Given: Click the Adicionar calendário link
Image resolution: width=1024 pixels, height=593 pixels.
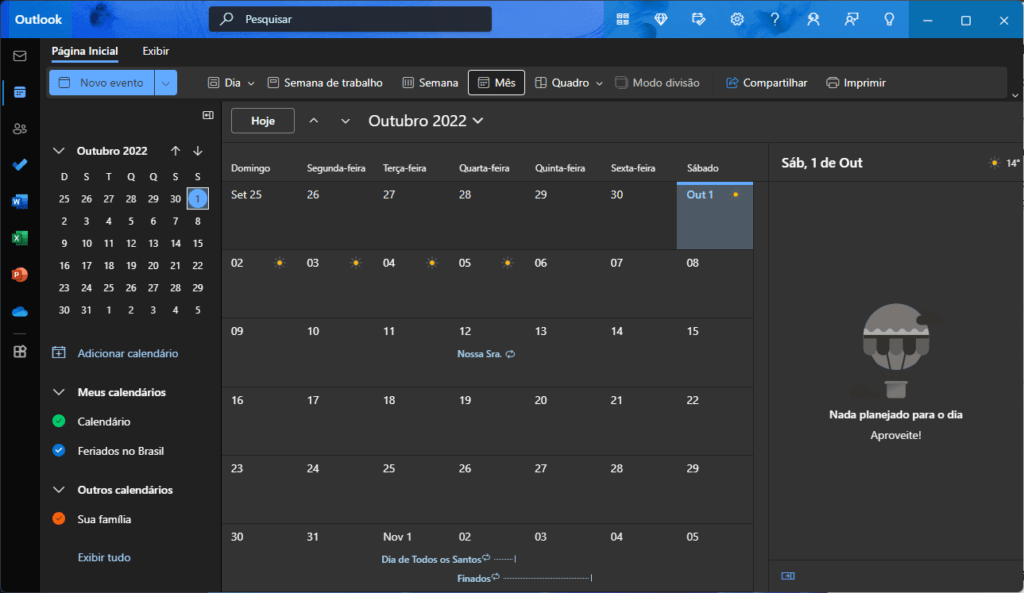Looking at the screenshot, I should tap(127, 353).
